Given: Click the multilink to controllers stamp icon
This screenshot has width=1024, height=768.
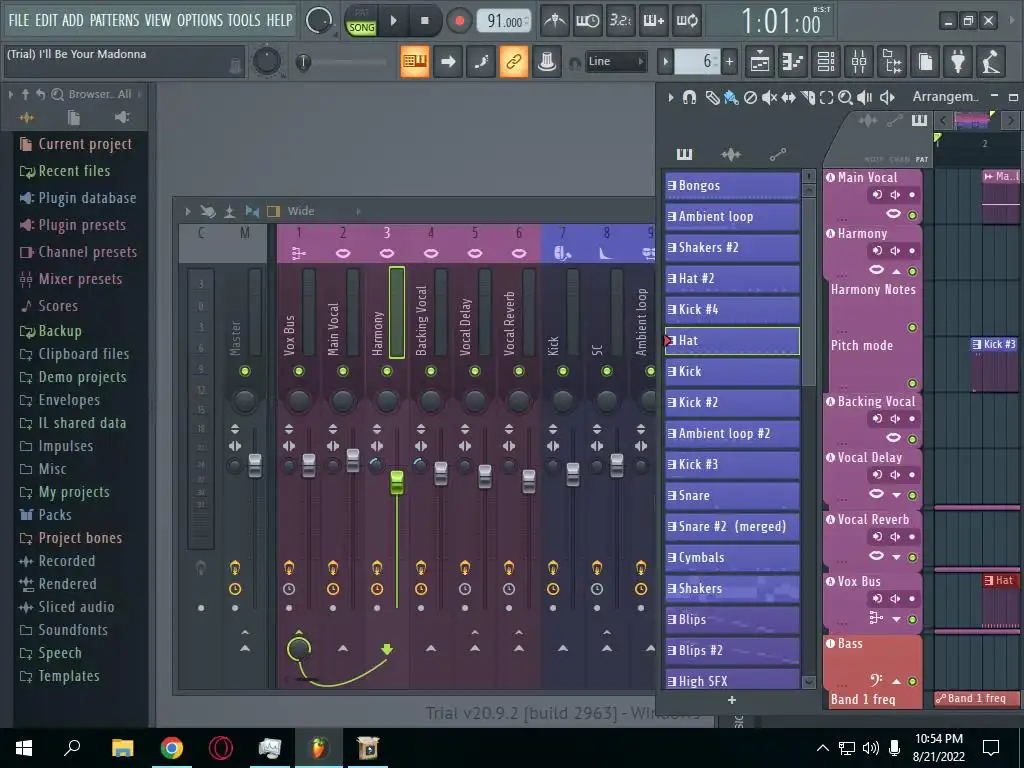Looking at the screenshot, I should pyautogui.click(x=547, y=61).
